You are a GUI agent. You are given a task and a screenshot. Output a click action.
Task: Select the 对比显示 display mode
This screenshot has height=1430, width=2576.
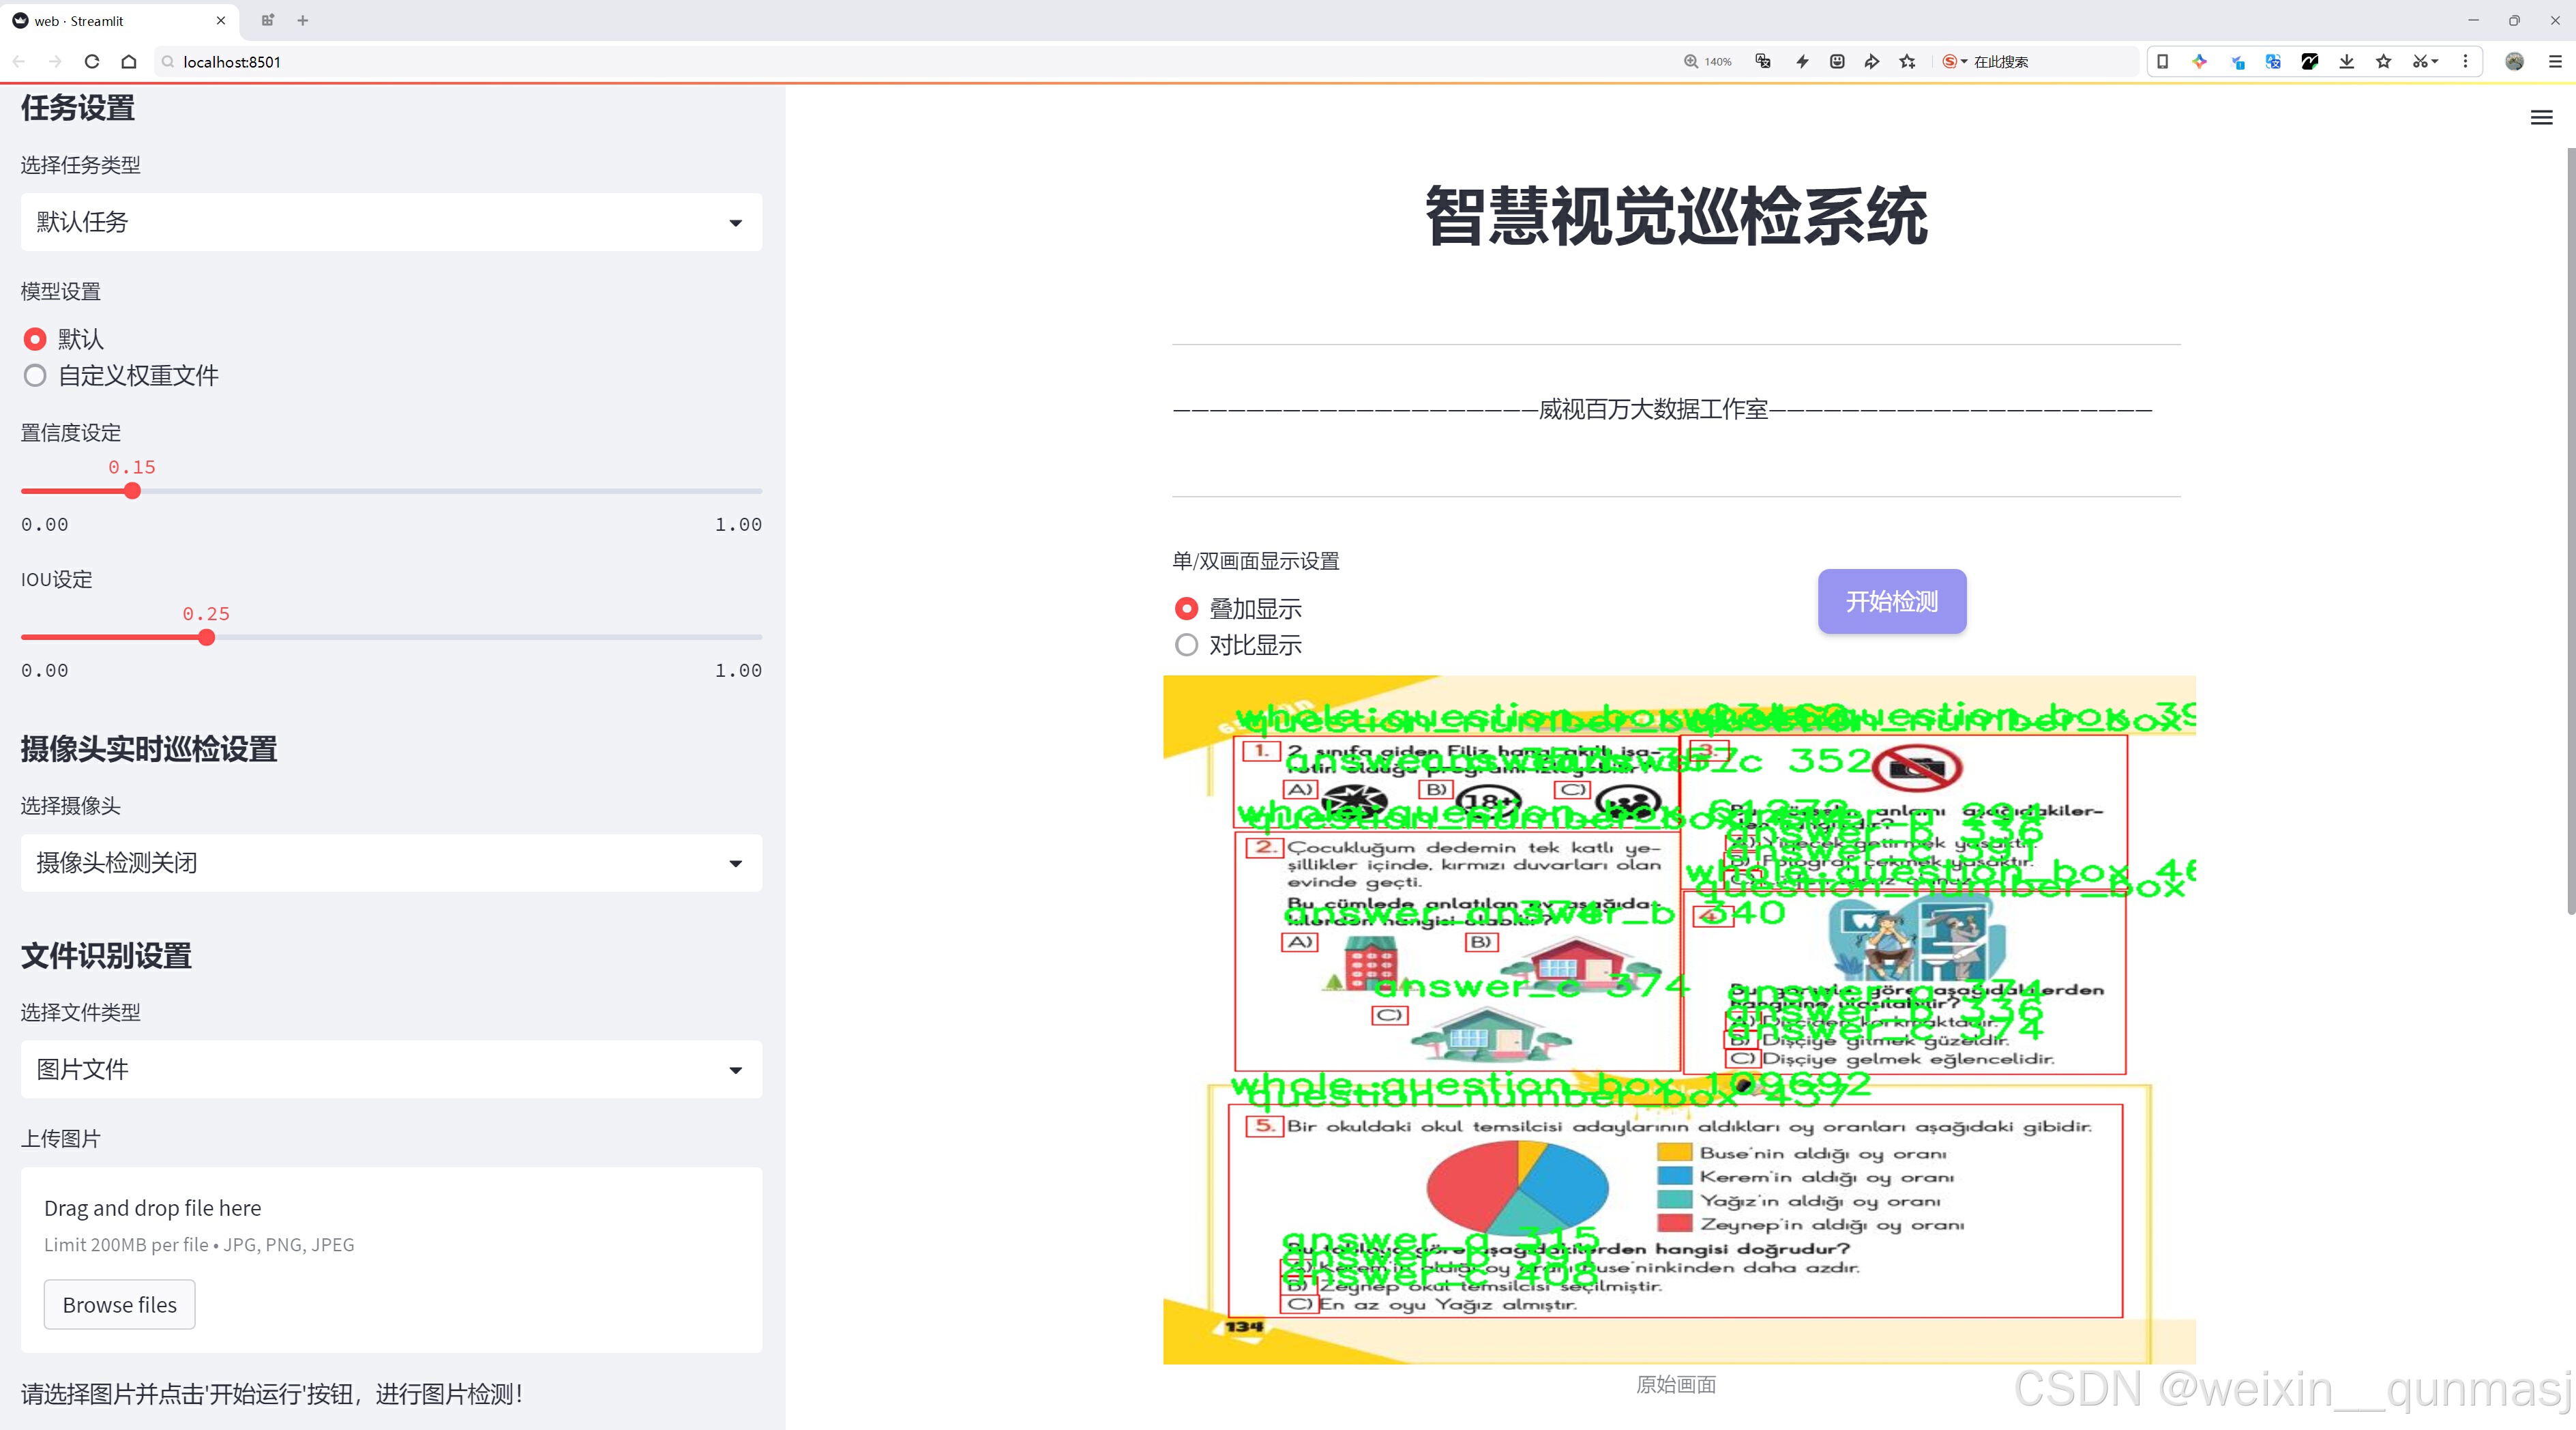(x=1186, y=645)
